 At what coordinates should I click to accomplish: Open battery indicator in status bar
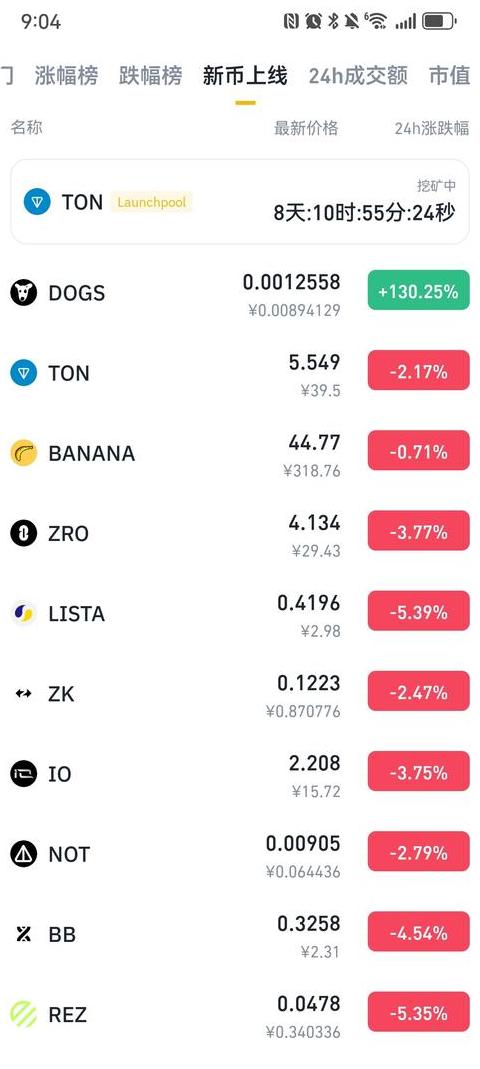click(439, 22)
